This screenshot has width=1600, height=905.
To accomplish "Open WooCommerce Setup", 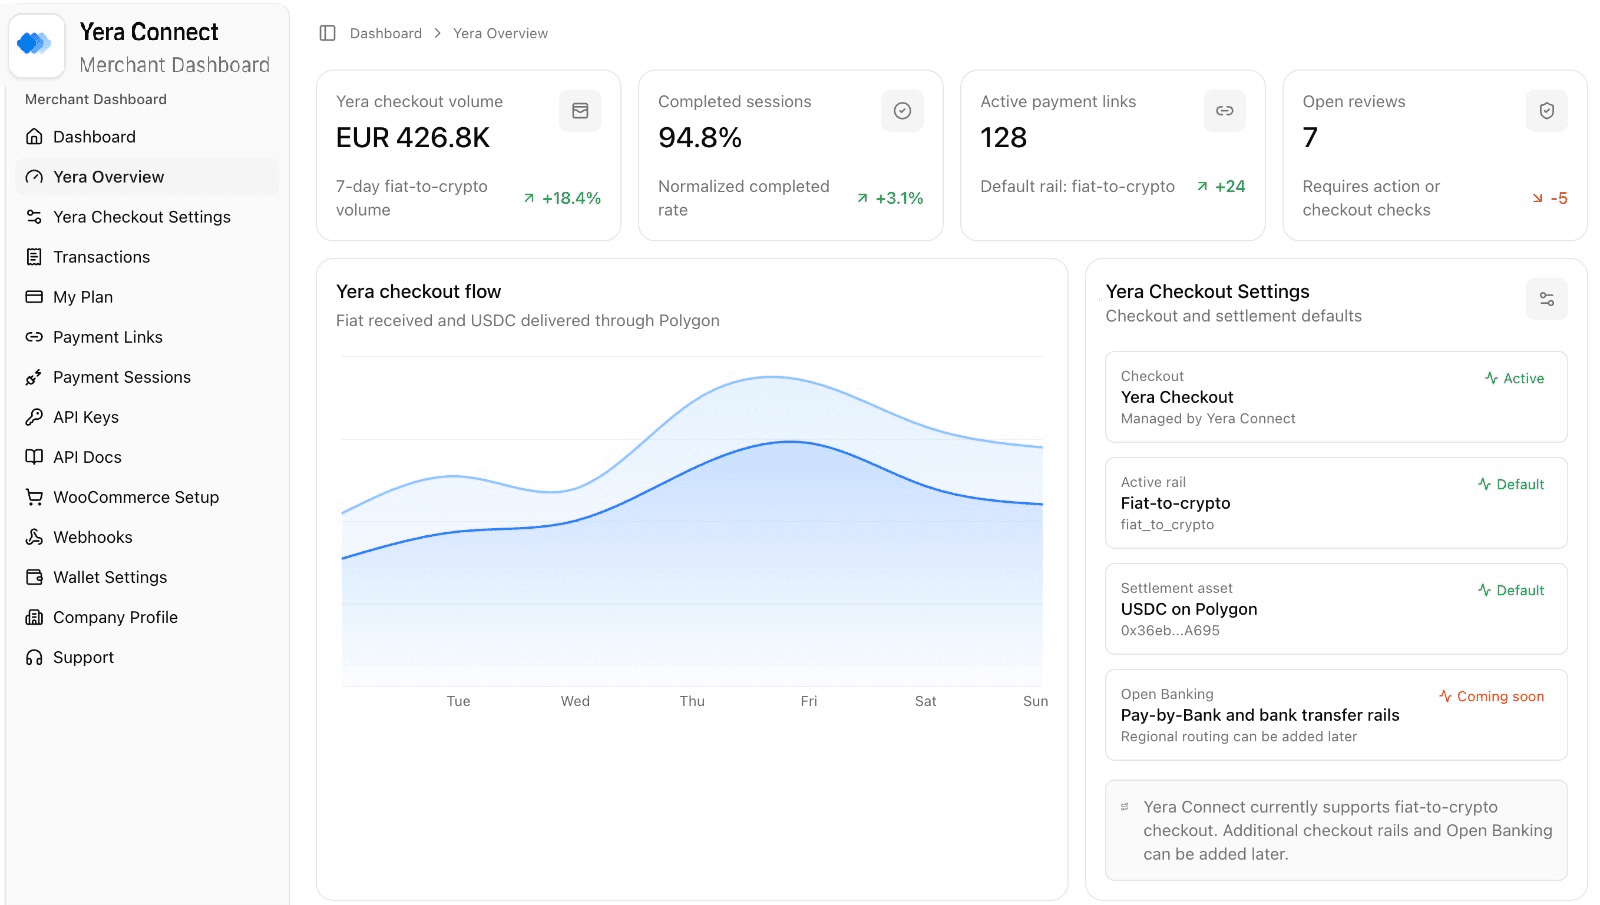I will (147, 497).
